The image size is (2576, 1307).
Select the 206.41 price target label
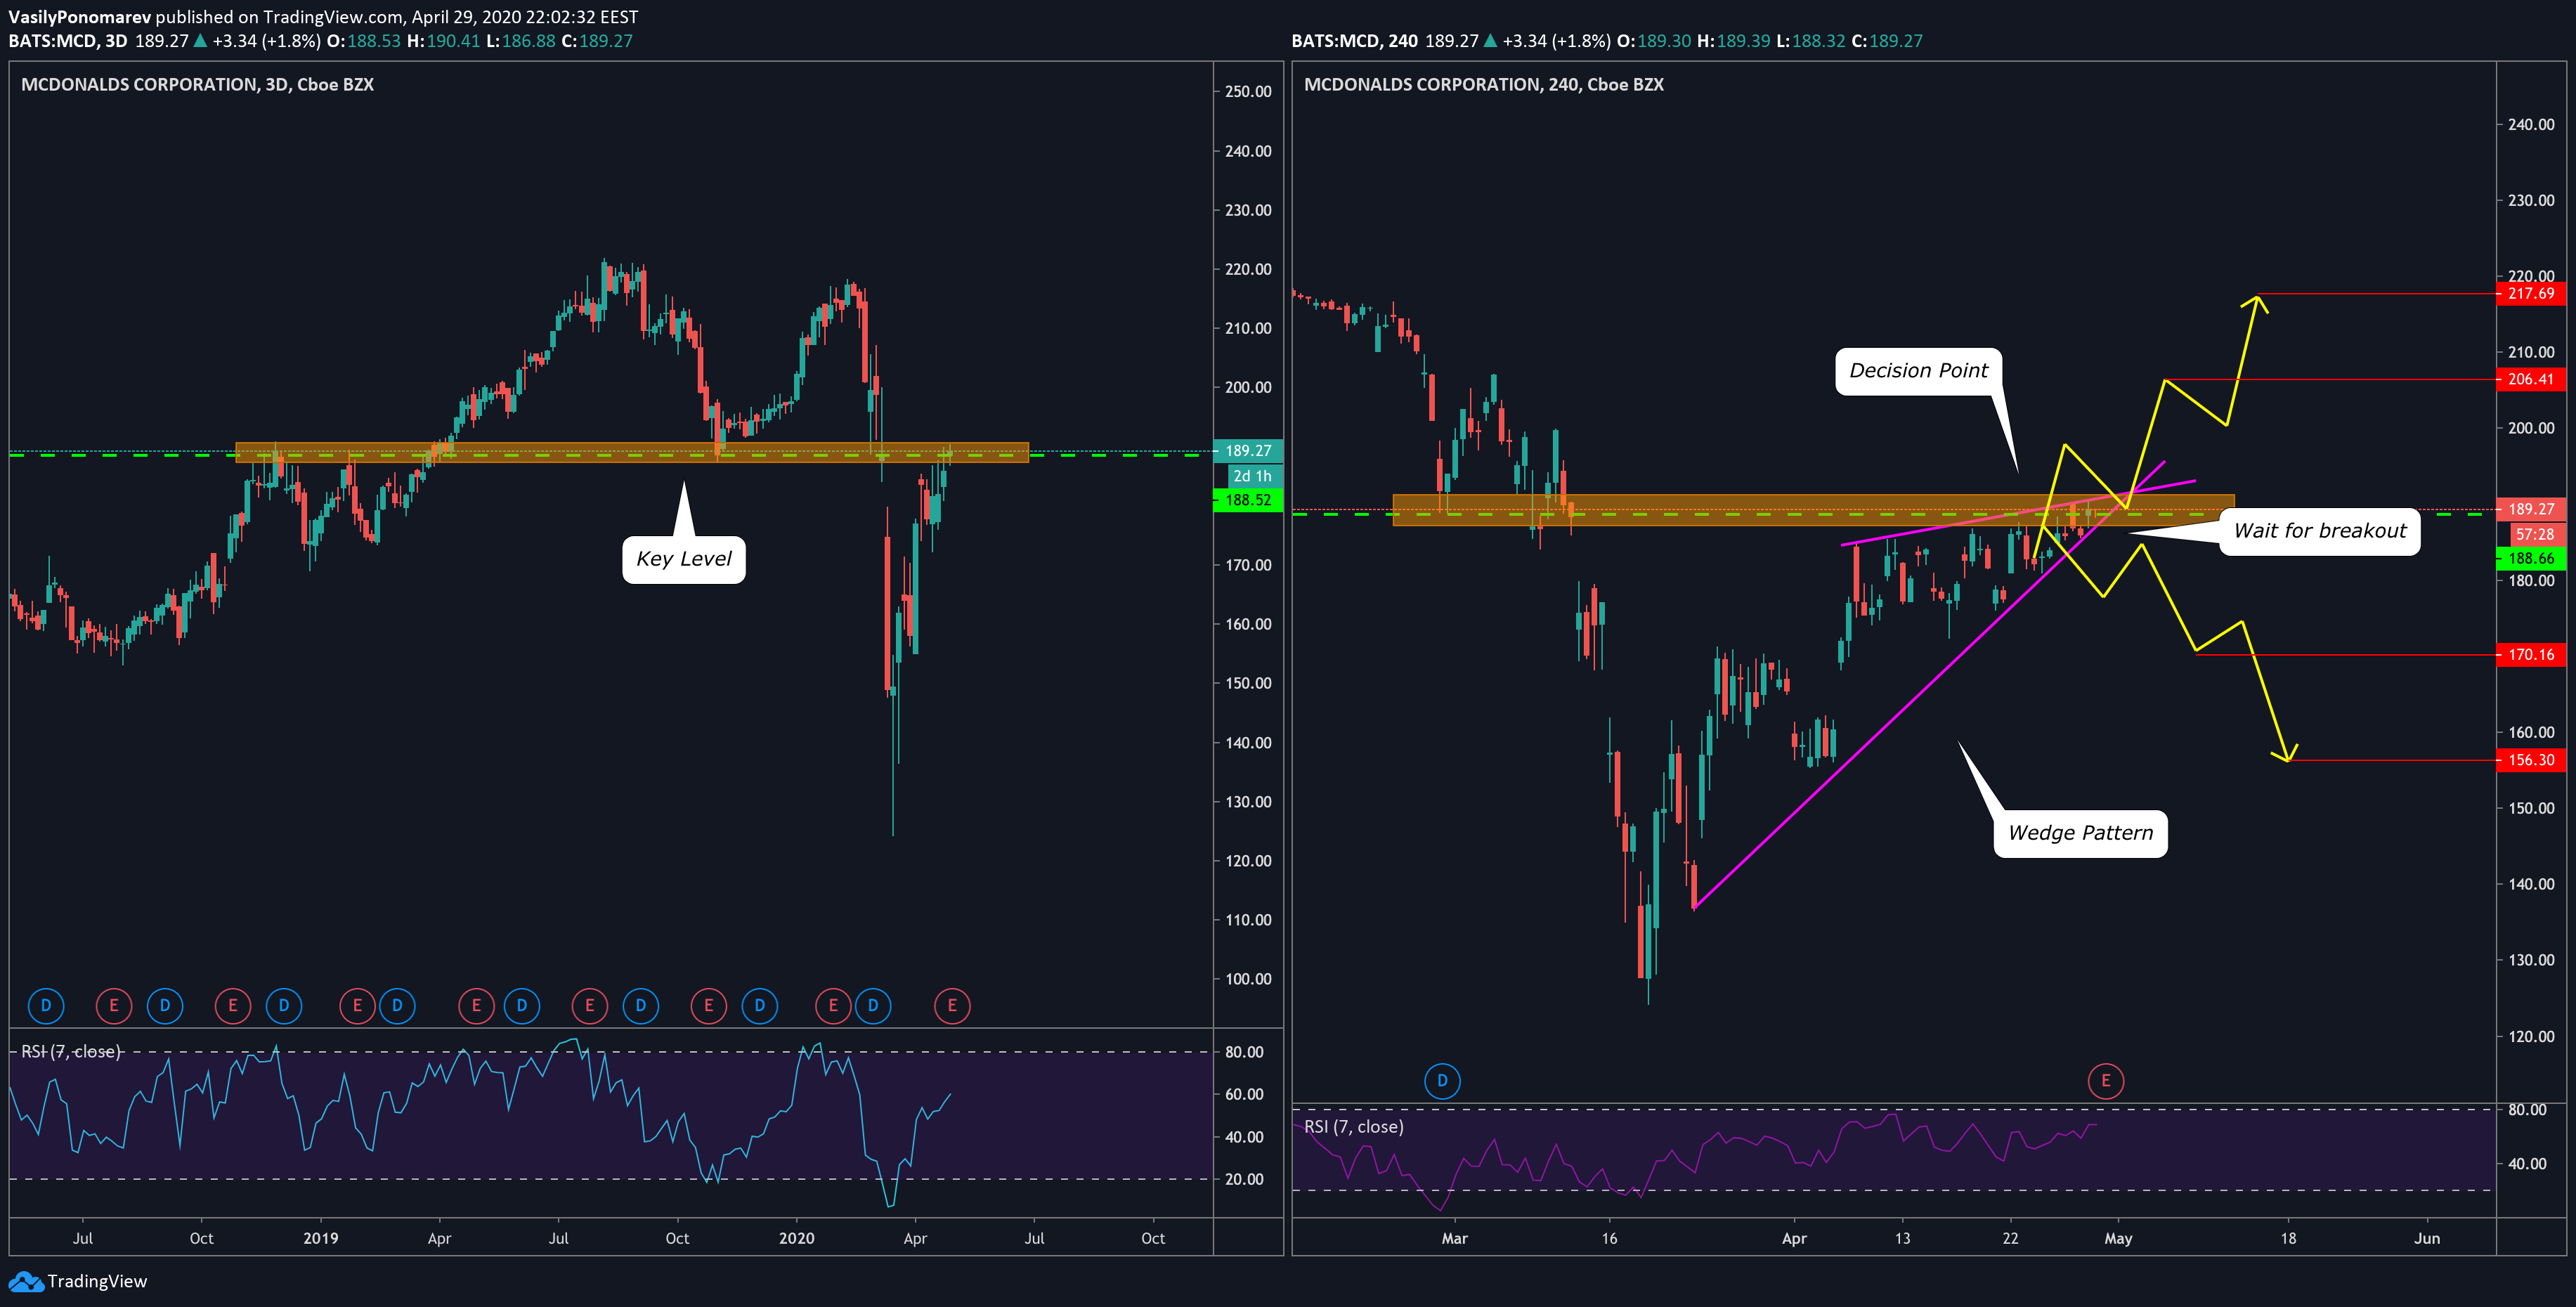(2531, 380)
